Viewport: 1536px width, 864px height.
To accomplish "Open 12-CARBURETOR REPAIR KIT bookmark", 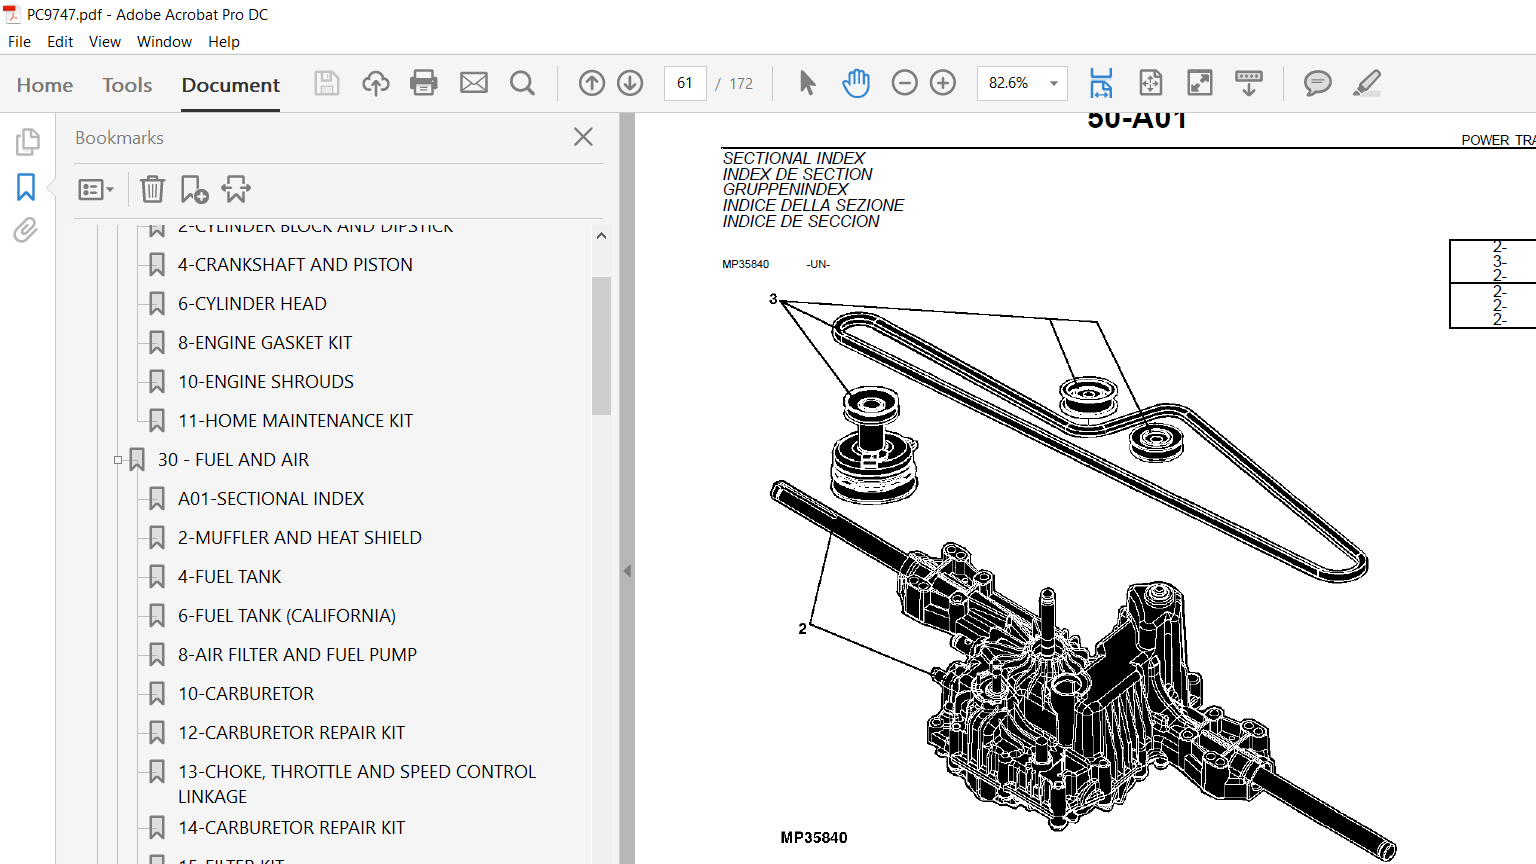I will tap(291, 733).
